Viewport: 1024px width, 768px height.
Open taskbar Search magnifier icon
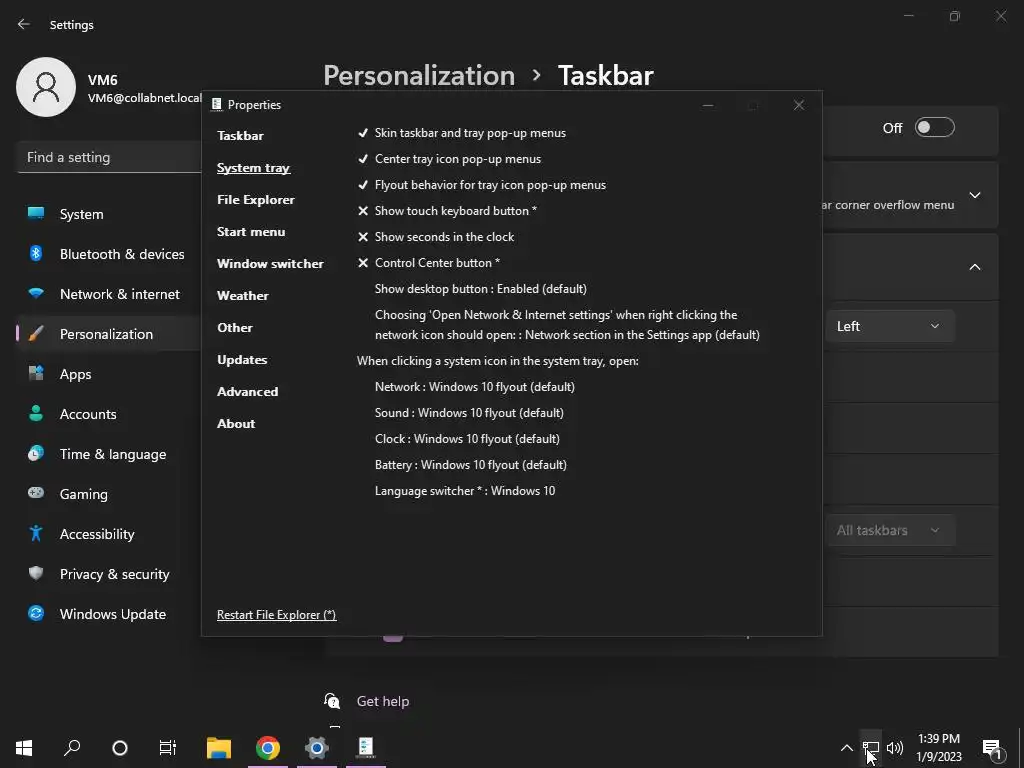[x=72, y=748]
